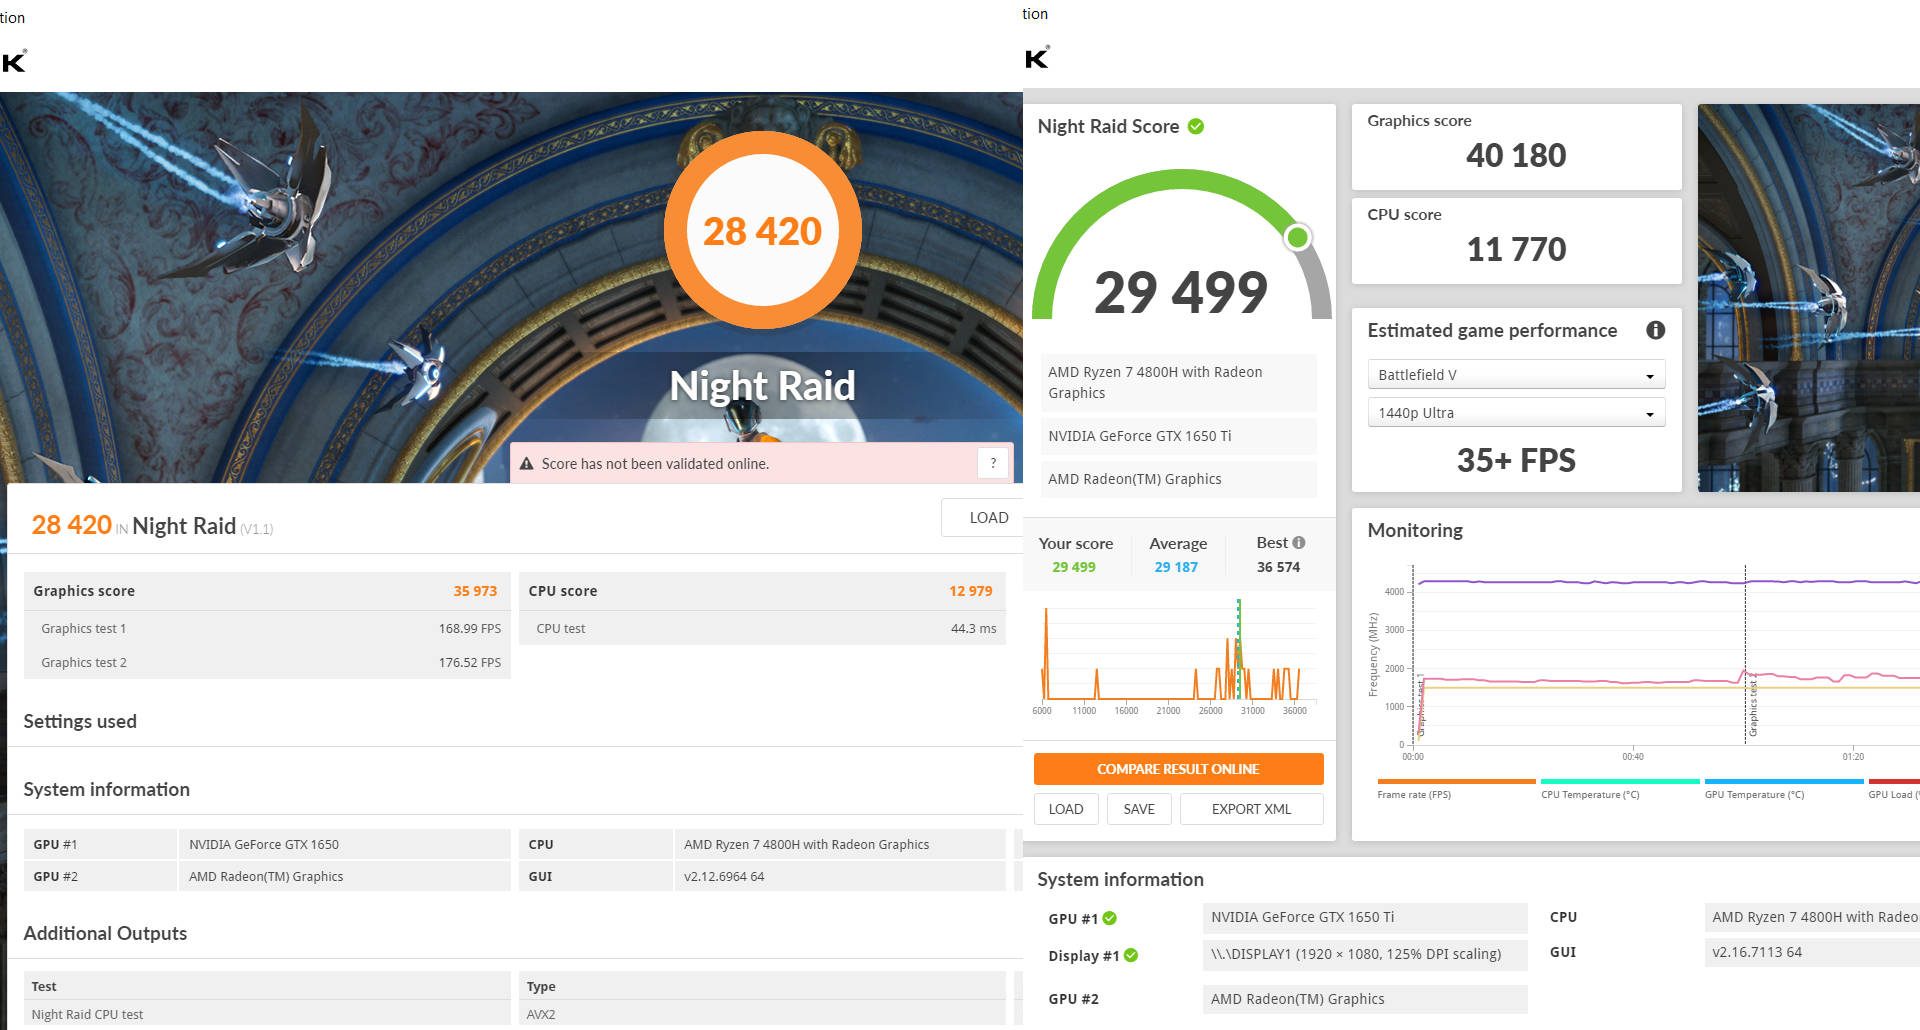Click the v2.16.7113 64 GUI version field
The height and width of the screenshot is (1030, 1920).
point(1812,952)
